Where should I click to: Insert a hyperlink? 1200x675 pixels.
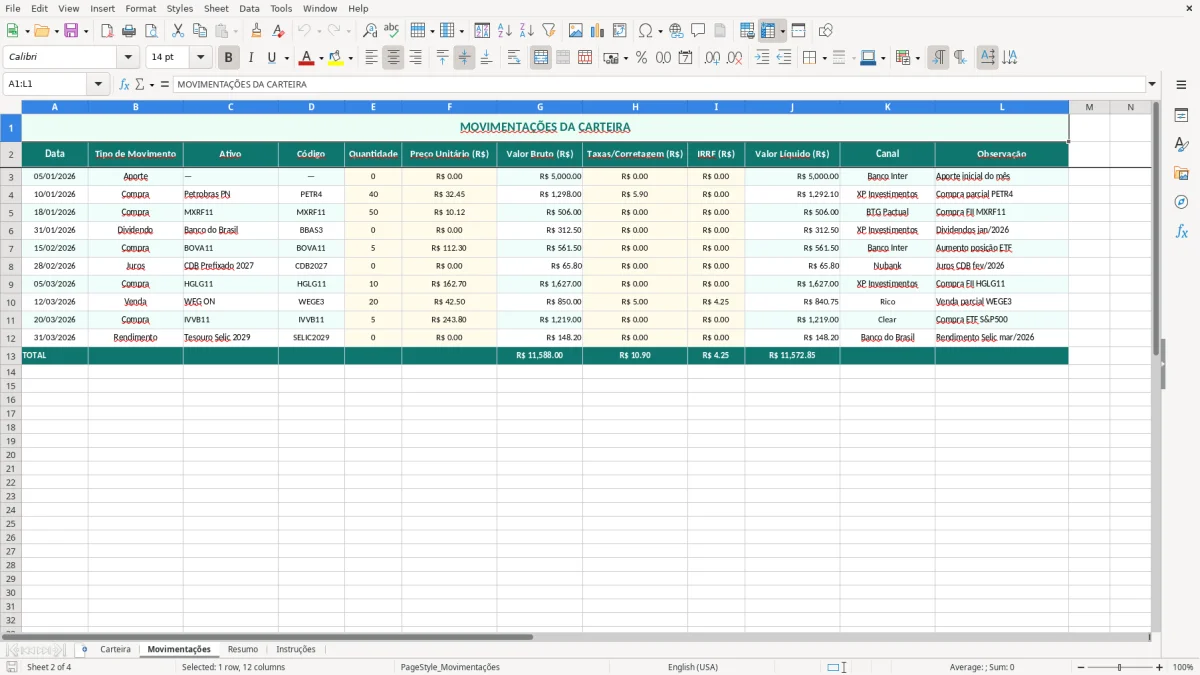pyautogui.click(x=676, y=31)
